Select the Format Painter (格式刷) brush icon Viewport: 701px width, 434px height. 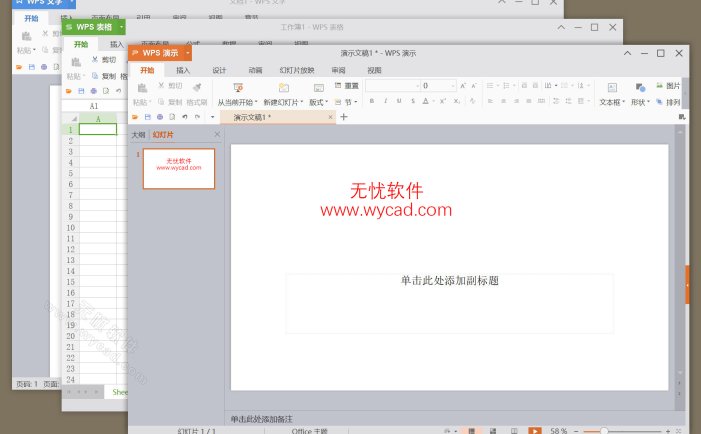(x=197, y=87)
